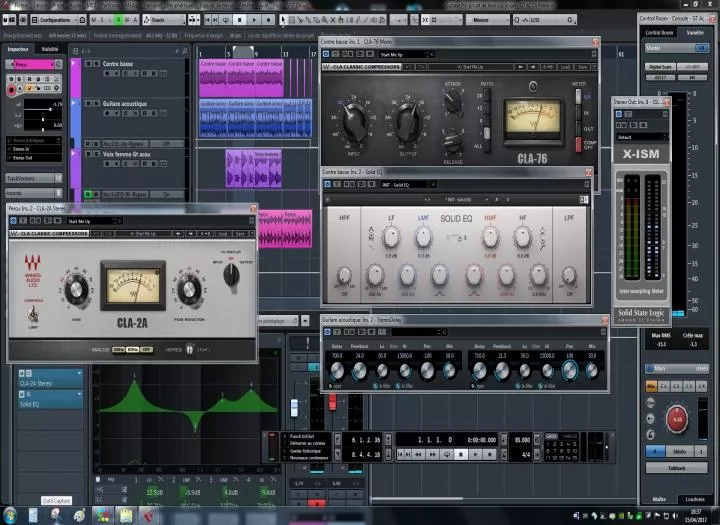The image size is (720, 525).
Task: Toggle cycle loop in top toolbar
Action: 225,20
